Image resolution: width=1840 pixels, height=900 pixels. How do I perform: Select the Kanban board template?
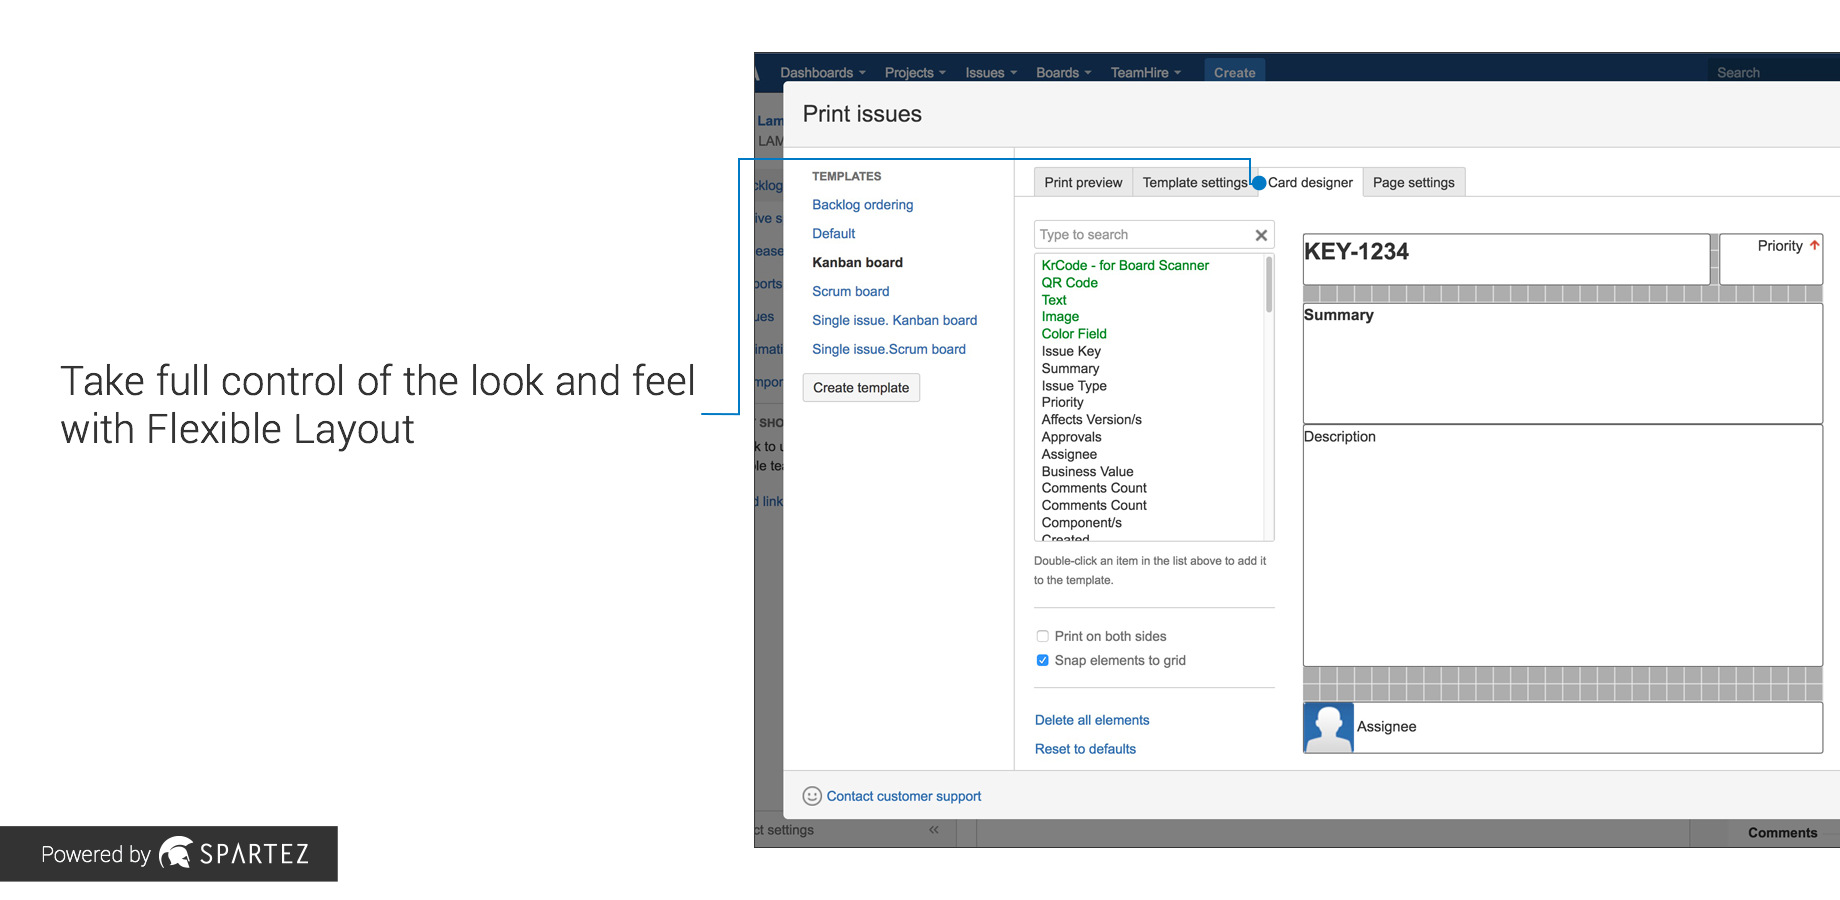[x=857, y=263]
